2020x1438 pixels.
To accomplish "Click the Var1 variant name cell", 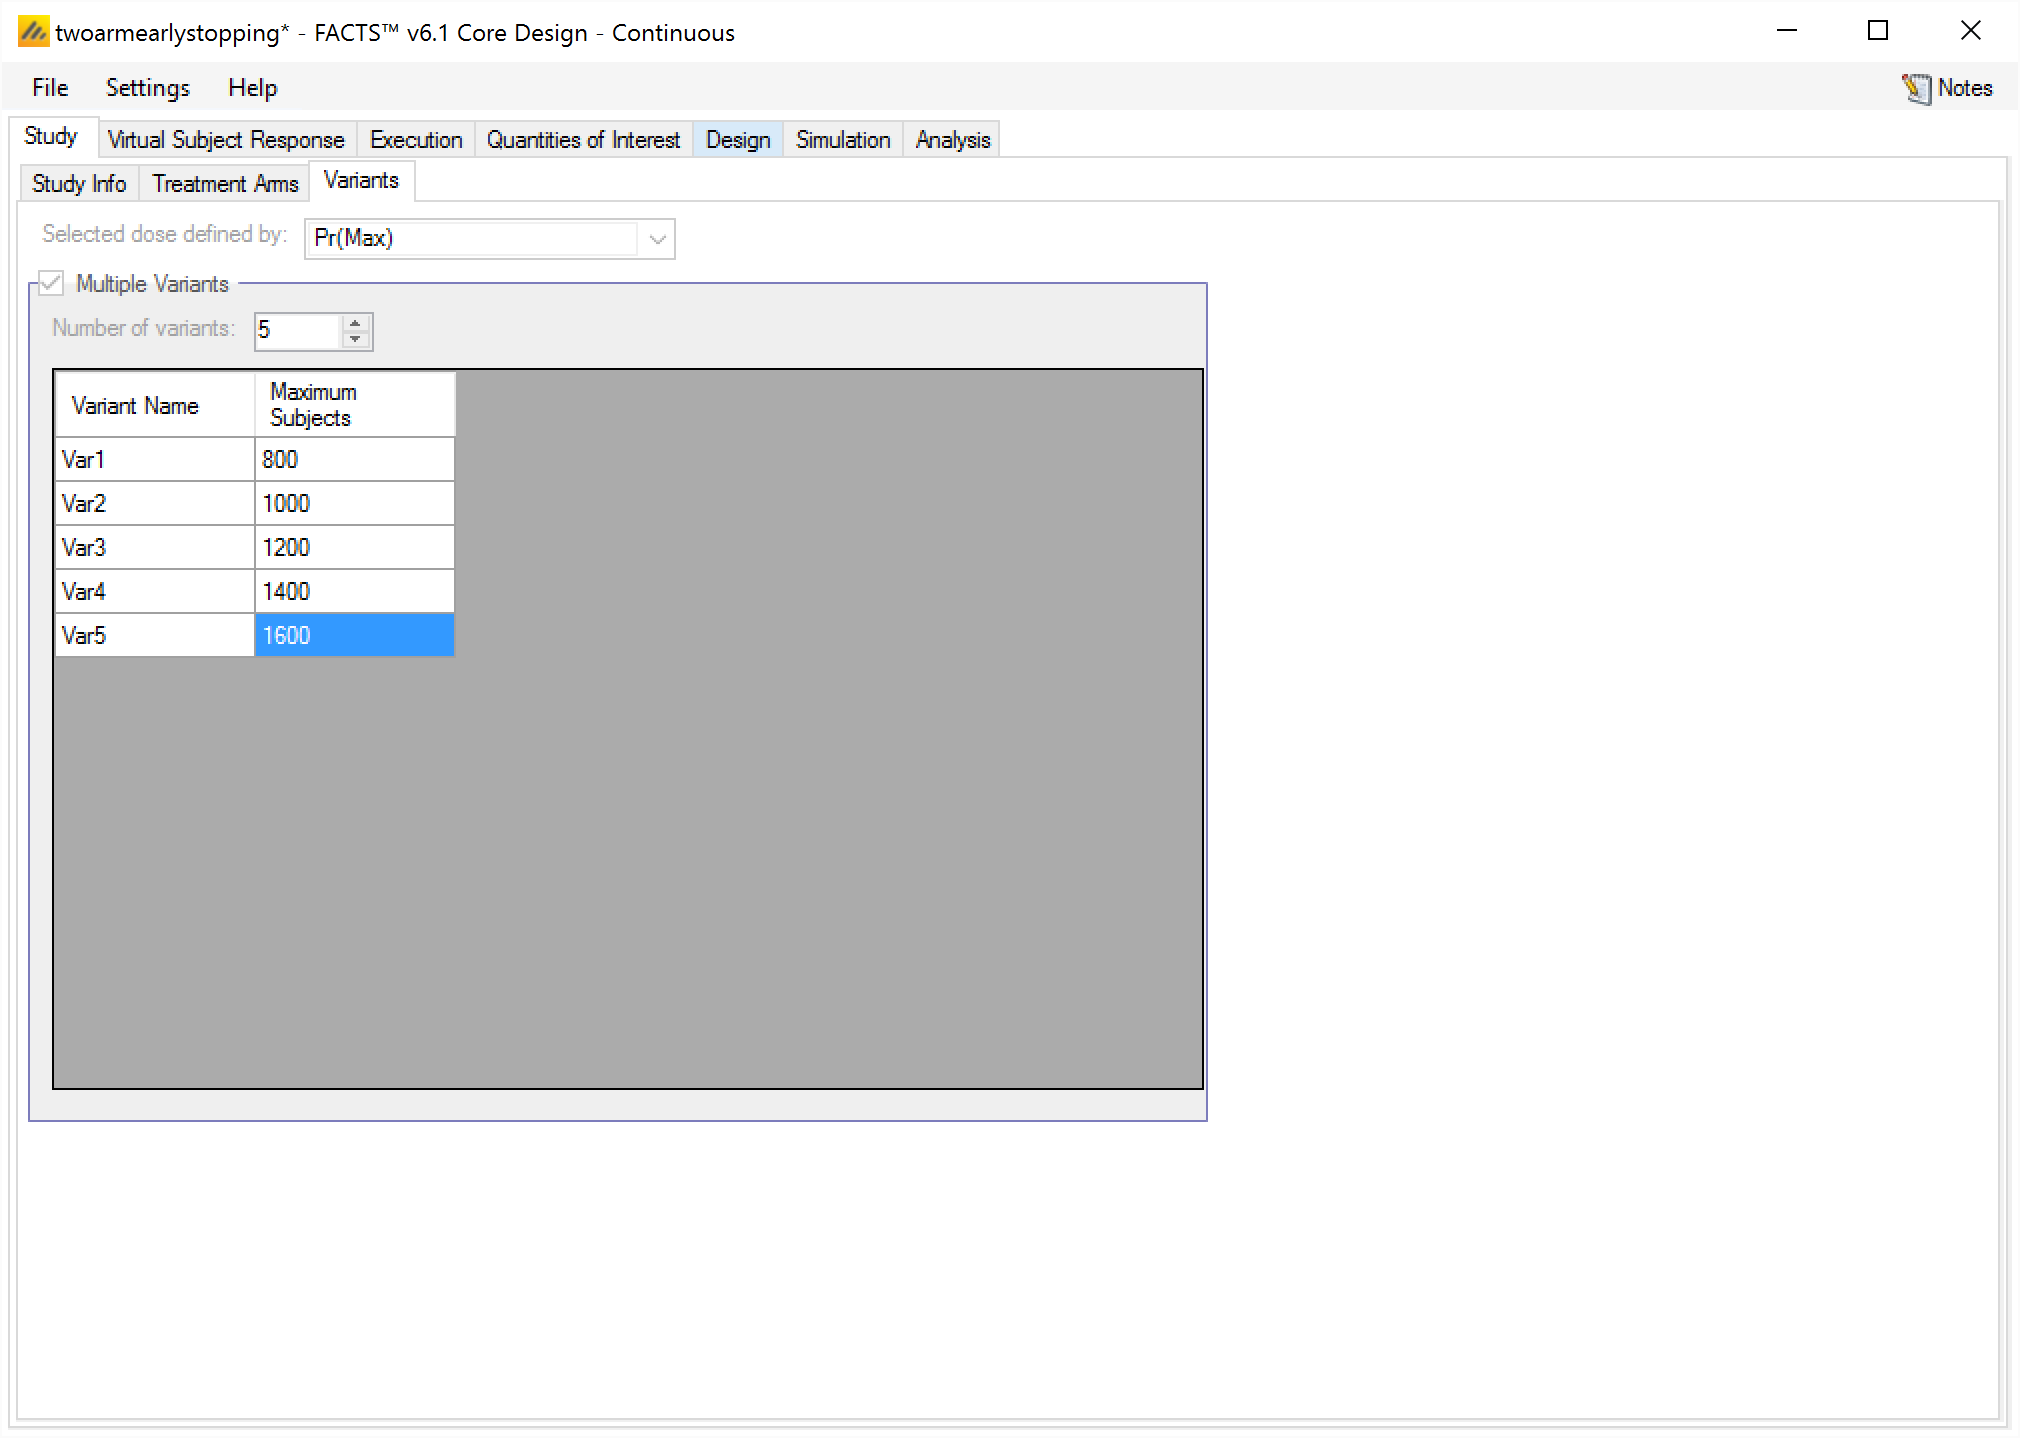I will pyautogui.click(x=155, y=460).
